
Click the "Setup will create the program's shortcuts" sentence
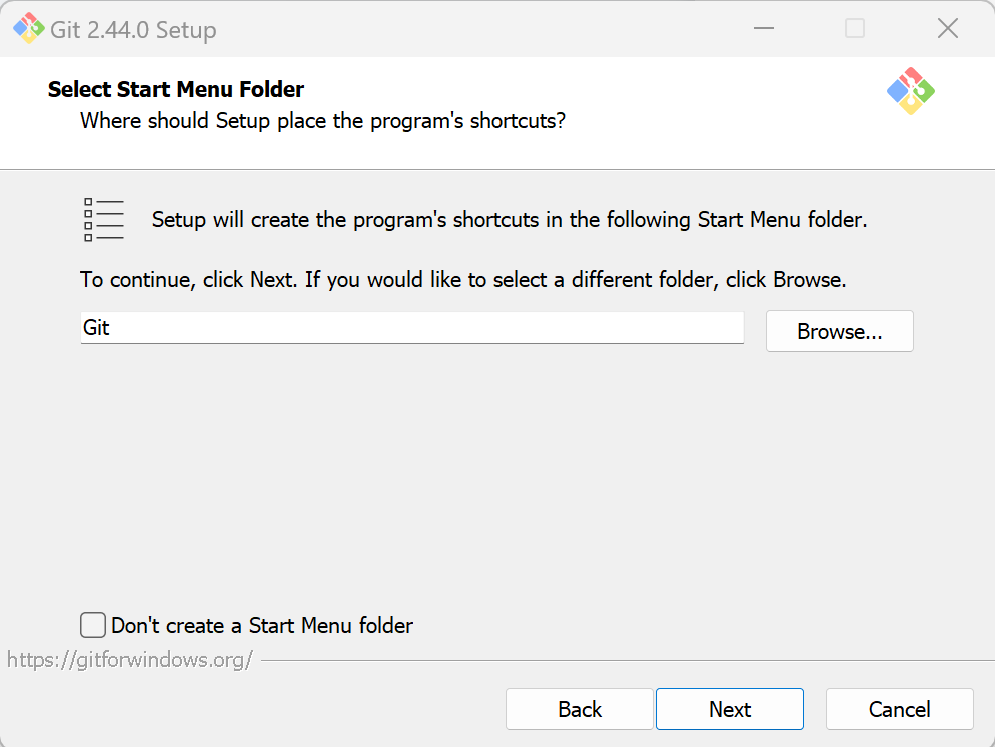click(x=509, y=220)
